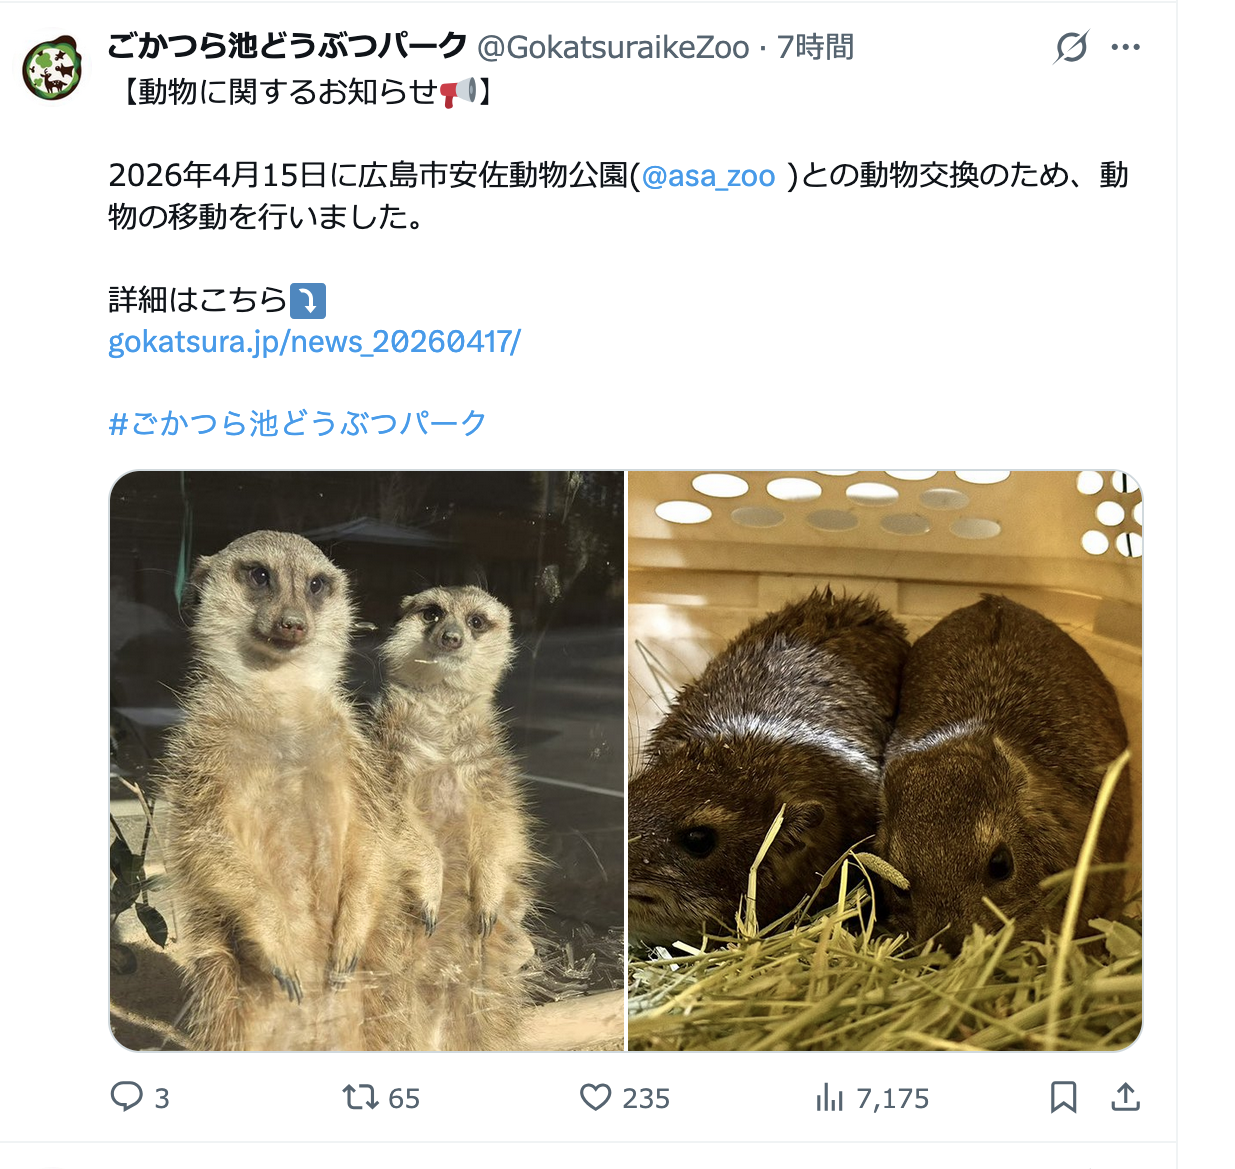Click the display name ごかつら池どうぶつパーク

(x=287, y=46)
